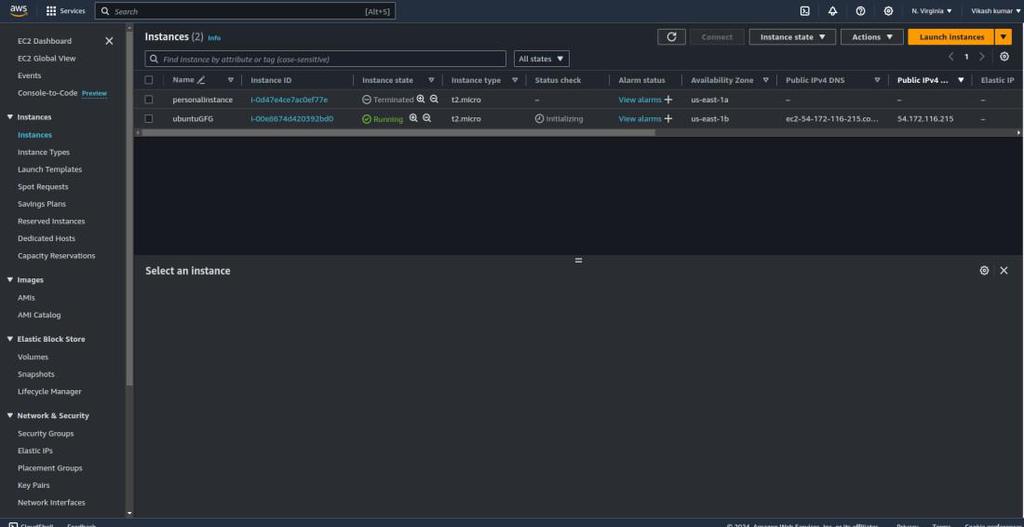Open the All states filter dropdown
The height and width of the screenshot is (527, 1024).
tap(541, 59)
